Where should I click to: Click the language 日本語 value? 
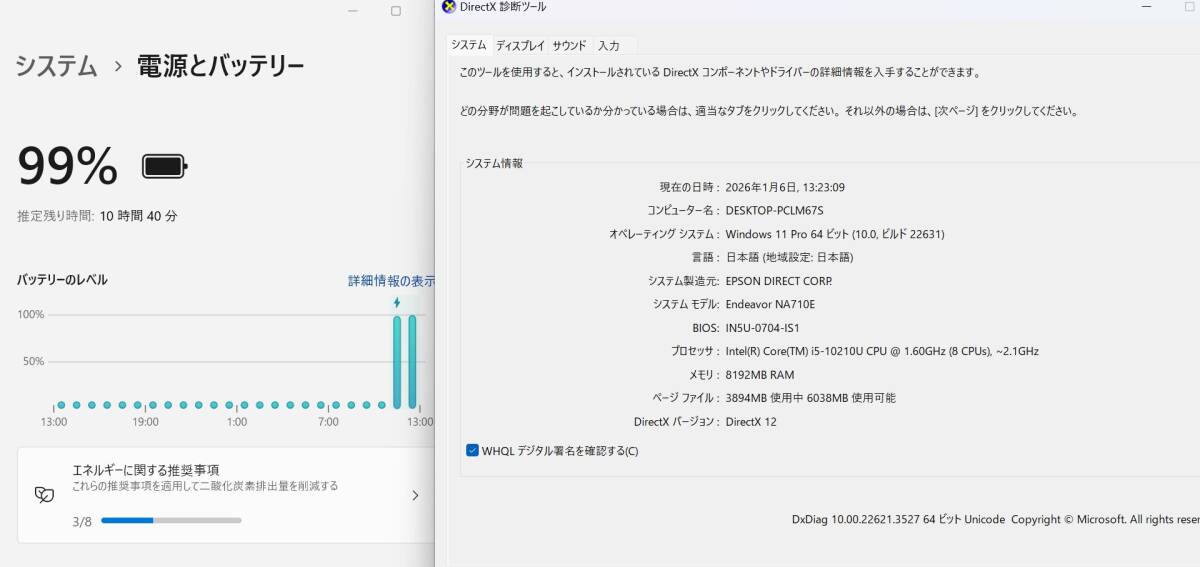click(789, 257)
